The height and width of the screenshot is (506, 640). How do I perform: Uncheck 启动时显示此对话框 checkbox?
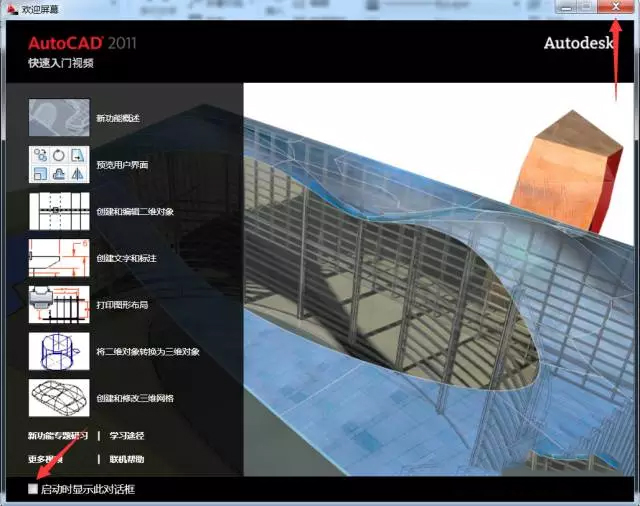[33, 489]
